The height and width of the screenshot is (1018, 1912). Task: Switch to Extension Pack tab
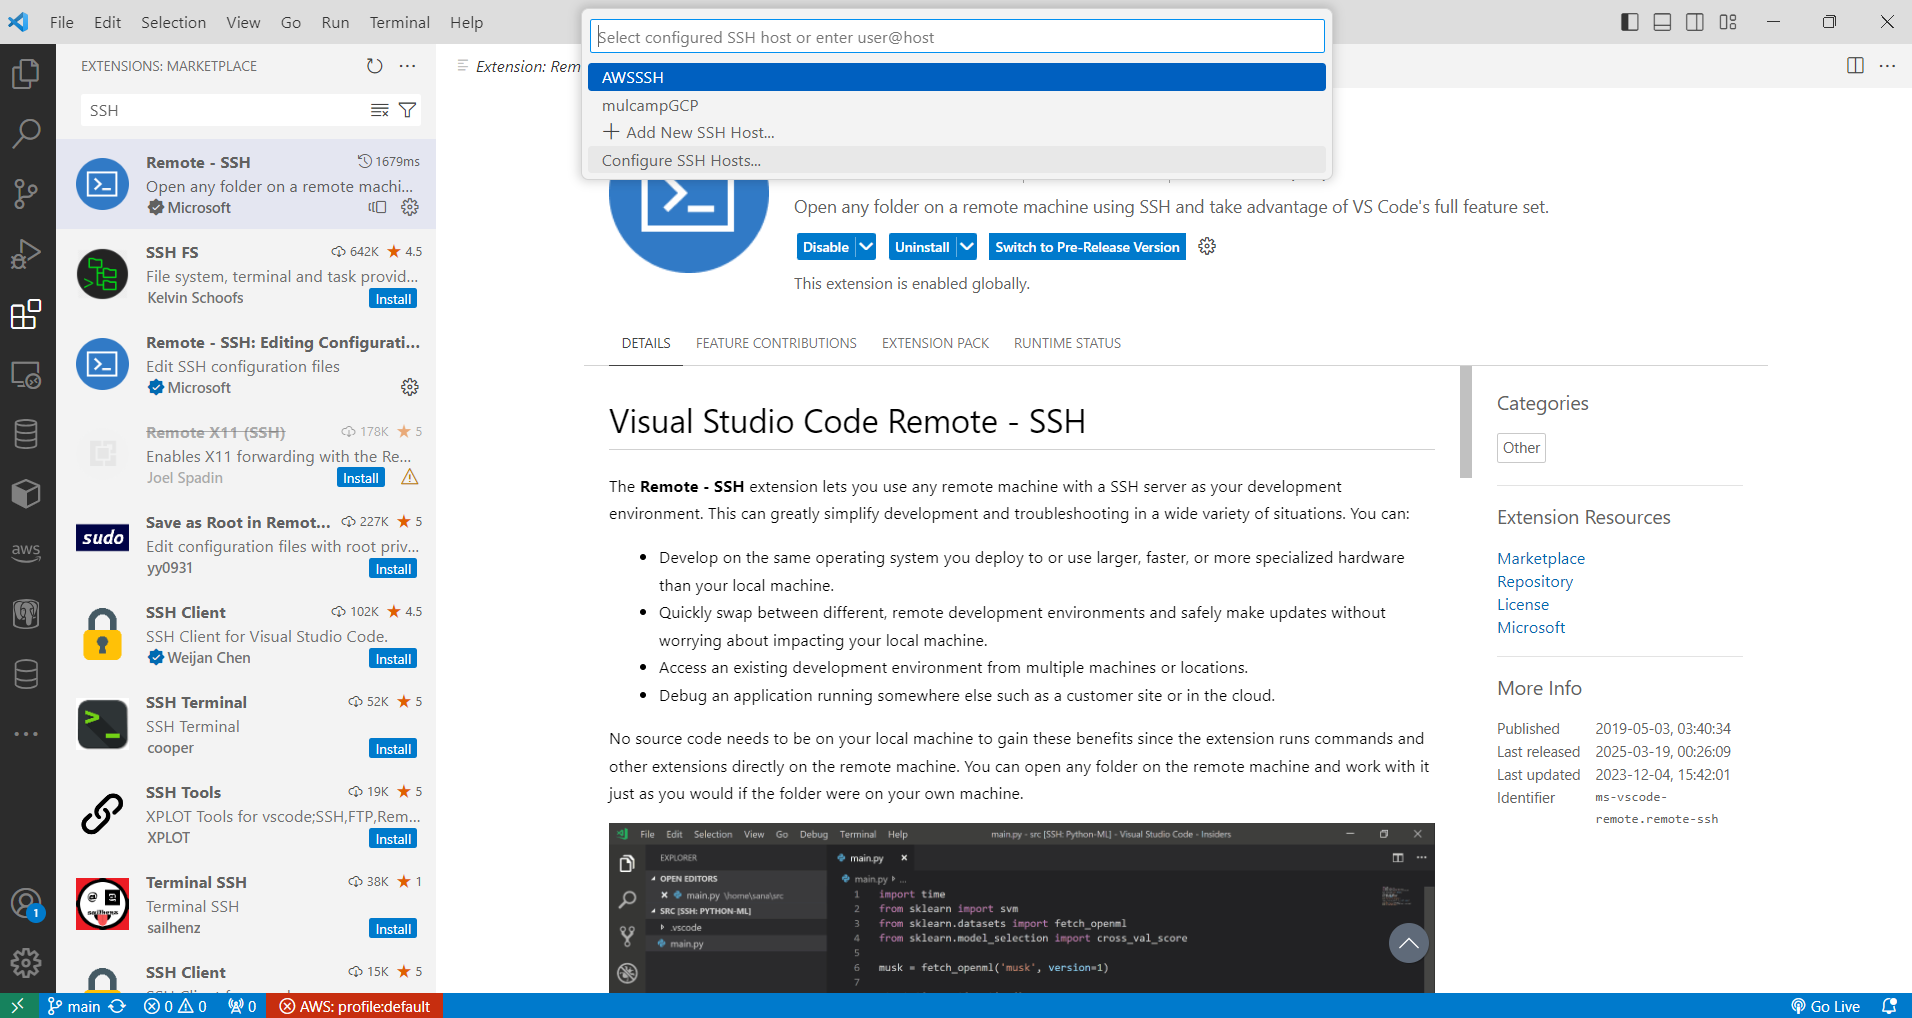pos(935,343)
